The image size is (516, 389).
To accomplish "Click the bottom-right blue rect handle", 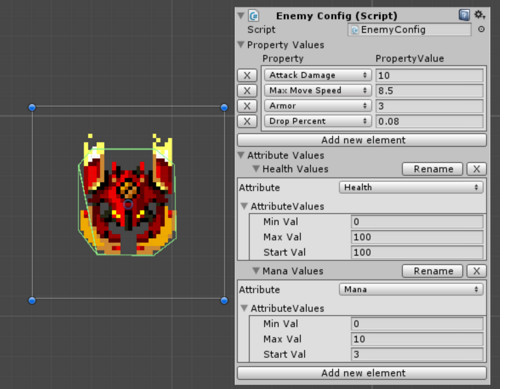I will [224, 300].
